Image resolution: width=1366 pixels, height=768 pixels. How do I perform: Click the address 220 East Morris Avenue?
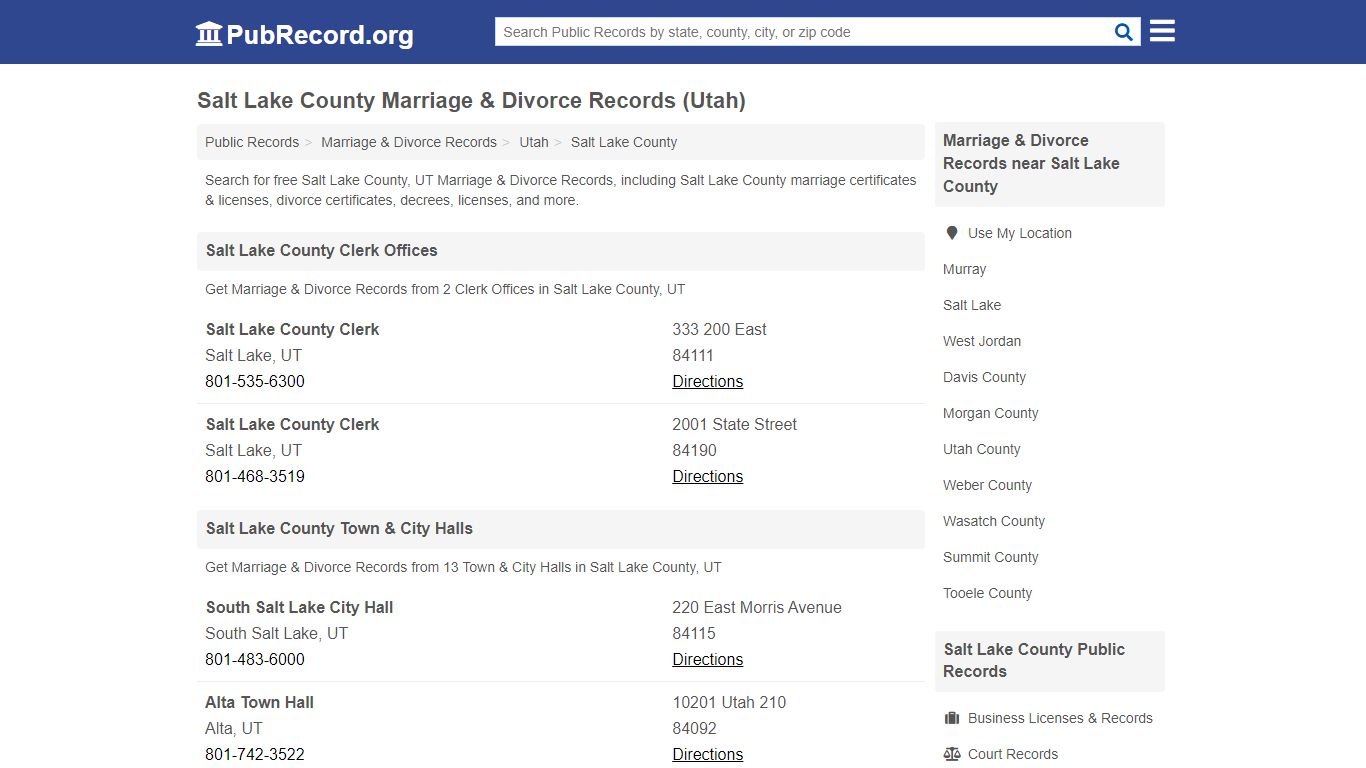[757, 607]
